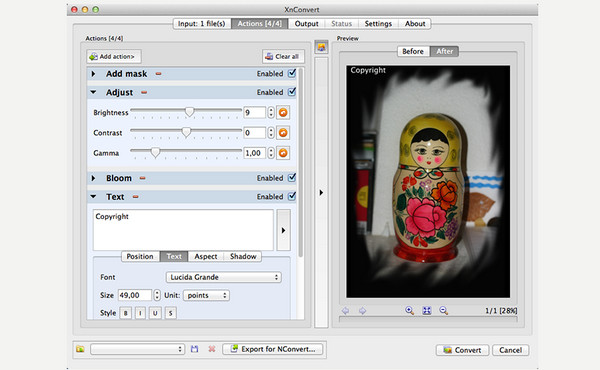Toggle Adjust Enabled checkbox
This screenshot has height=370, width=600.
click(292, 92)
